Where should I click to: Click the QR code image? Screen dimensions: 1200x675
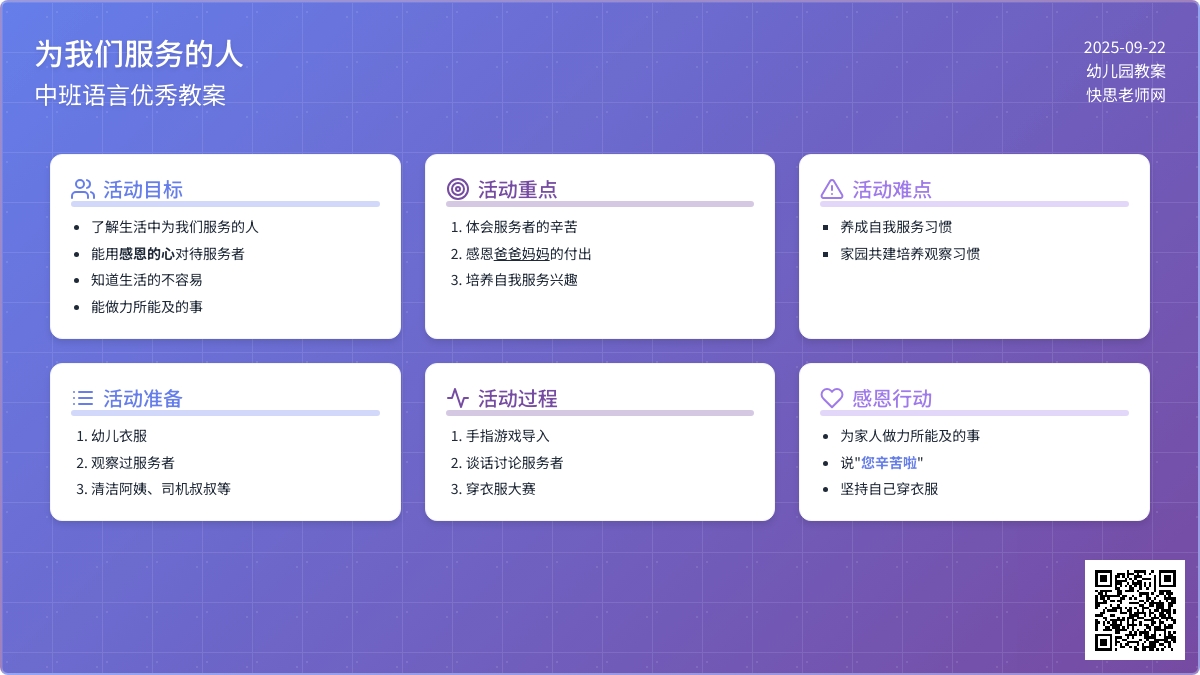(1134, 609)
